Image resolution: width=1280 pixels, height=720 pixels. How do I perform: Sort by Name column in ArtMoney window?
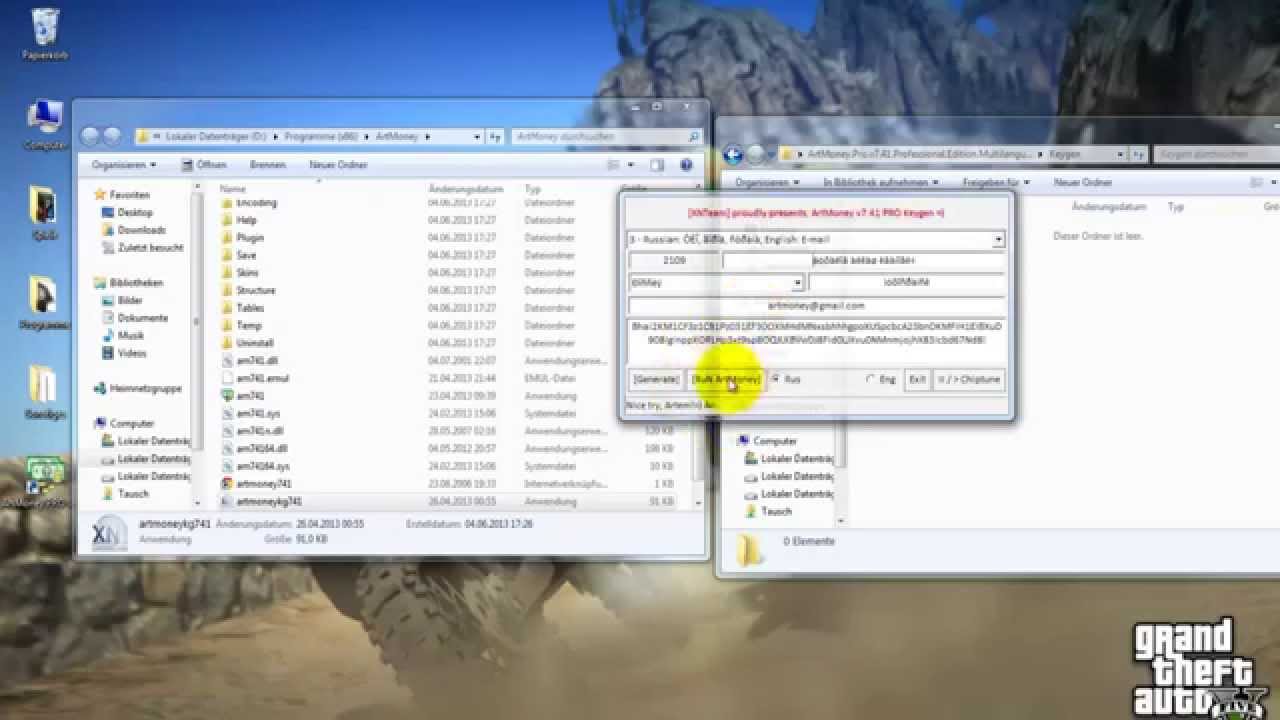233,188
